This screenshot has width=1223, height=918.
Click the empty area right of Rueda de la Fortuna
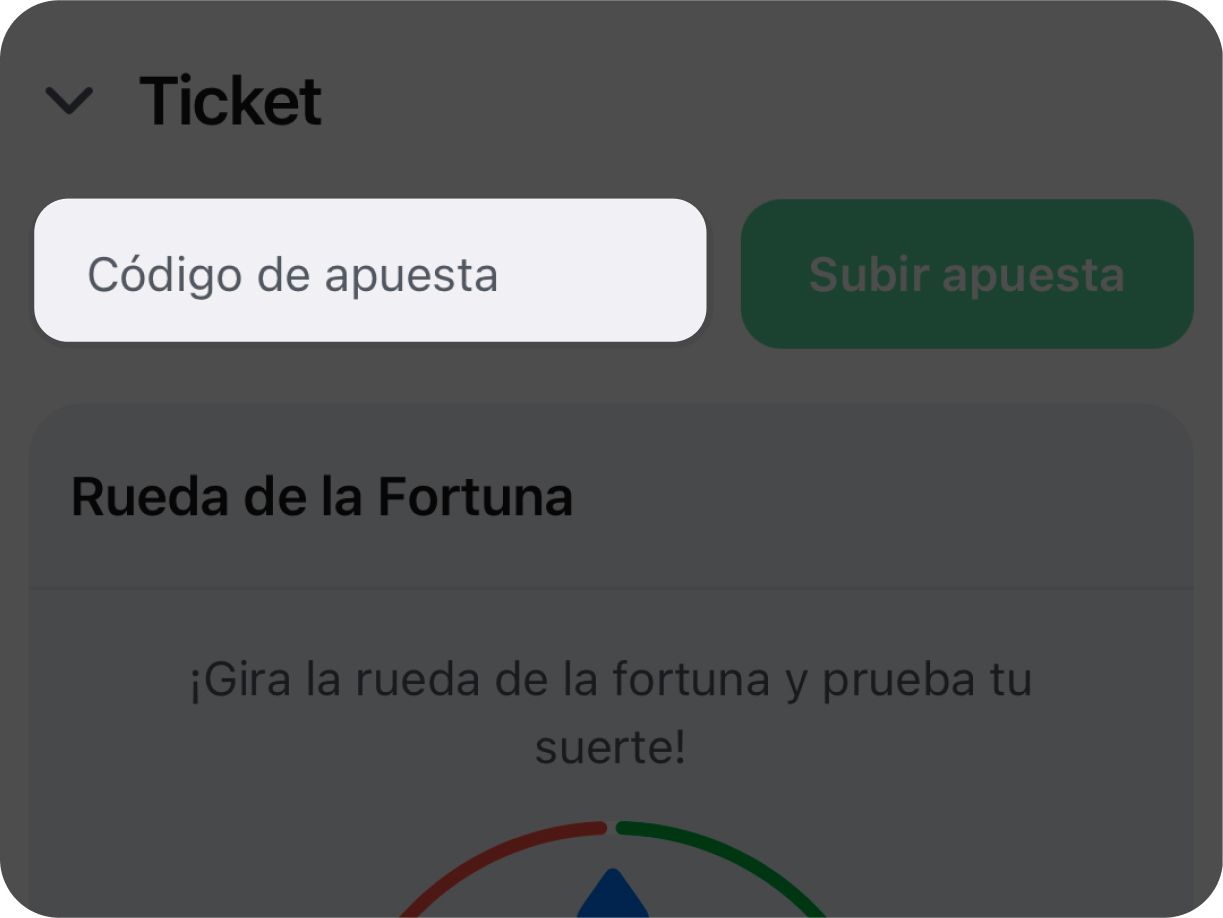click(x=880, y=497)
